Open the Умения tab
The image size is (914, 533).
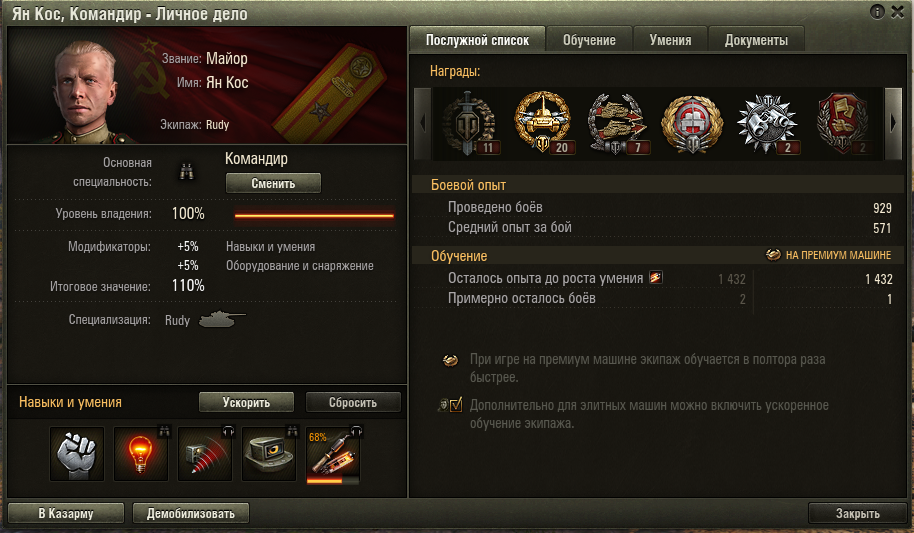670,40
